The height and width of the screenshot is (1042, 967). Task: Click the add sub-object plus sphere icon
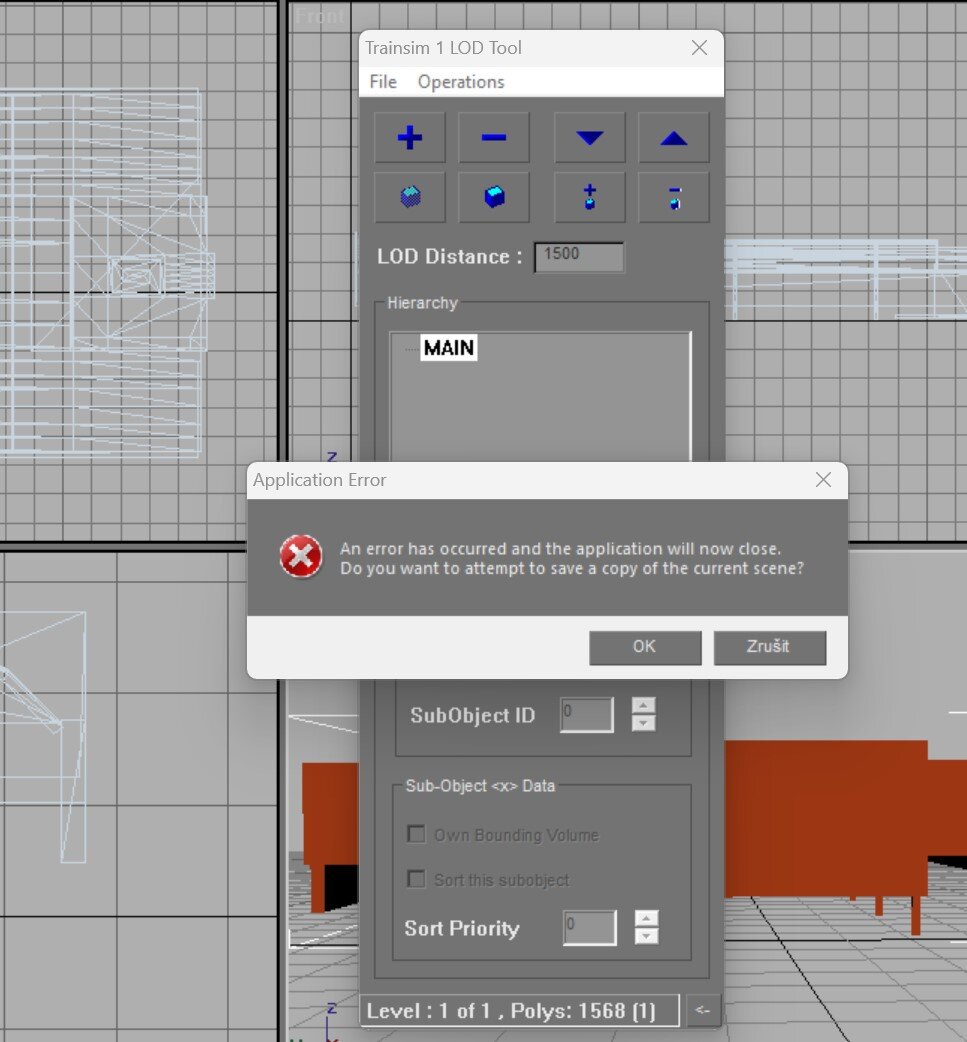point(590,197)
